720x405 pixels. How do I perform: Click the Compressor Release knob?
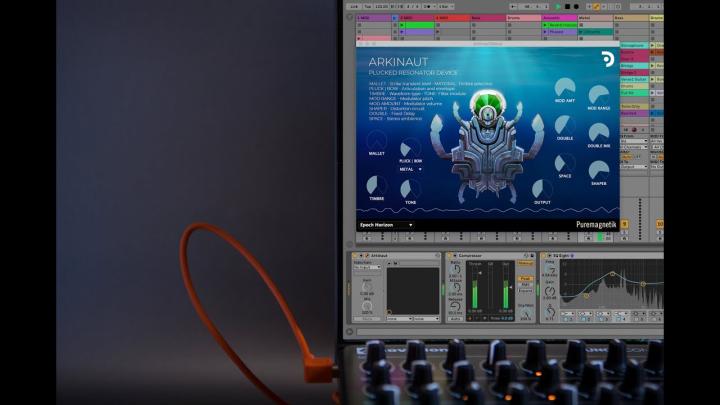pyautogui.click(x=456, y=306)
